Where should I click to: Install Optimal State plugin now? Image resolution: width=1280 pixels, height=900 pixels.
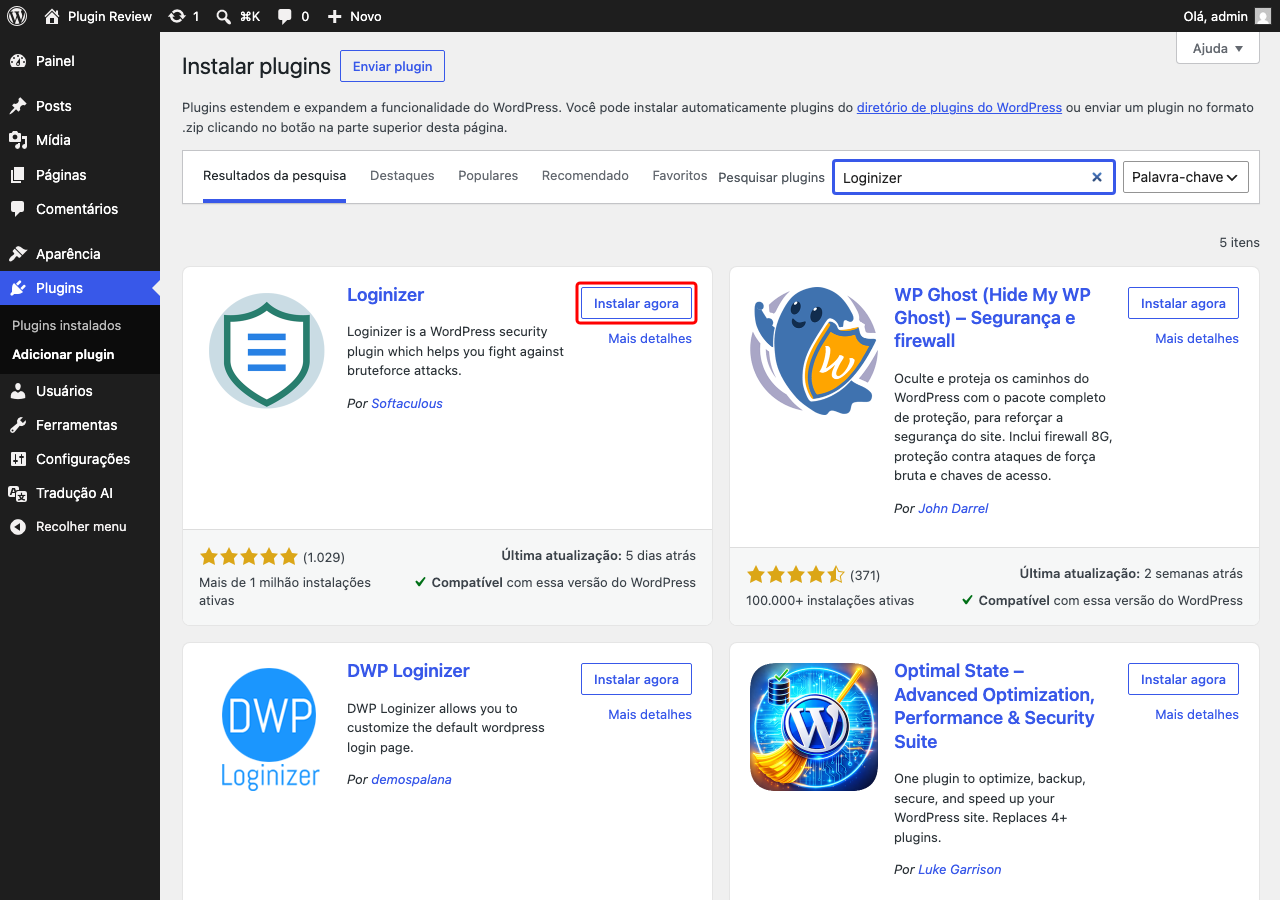(x=1183, y=679)
